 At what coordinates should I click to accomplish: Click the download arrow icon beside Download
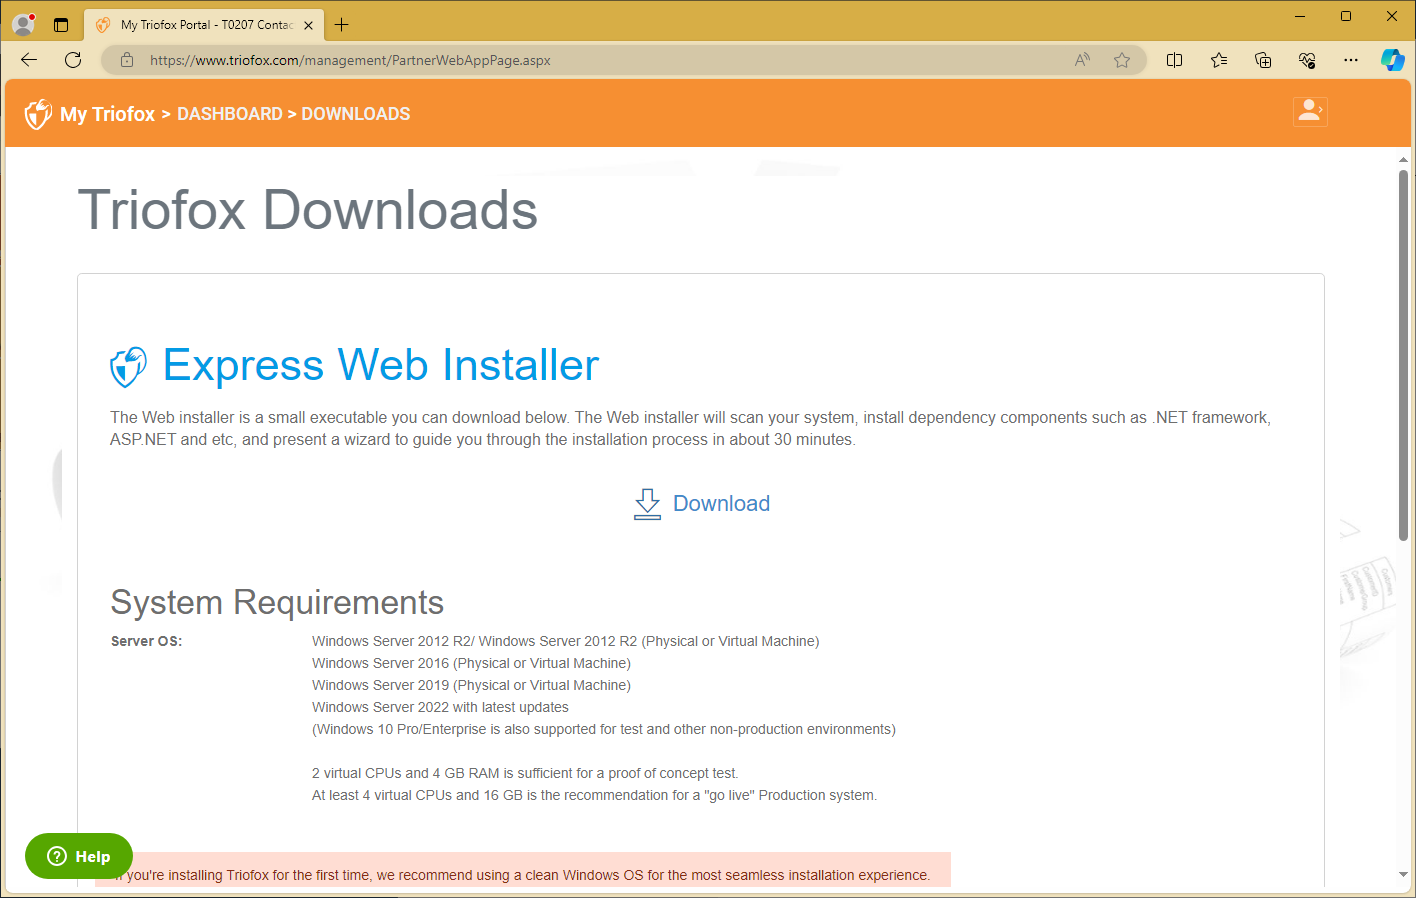point(647,503)
